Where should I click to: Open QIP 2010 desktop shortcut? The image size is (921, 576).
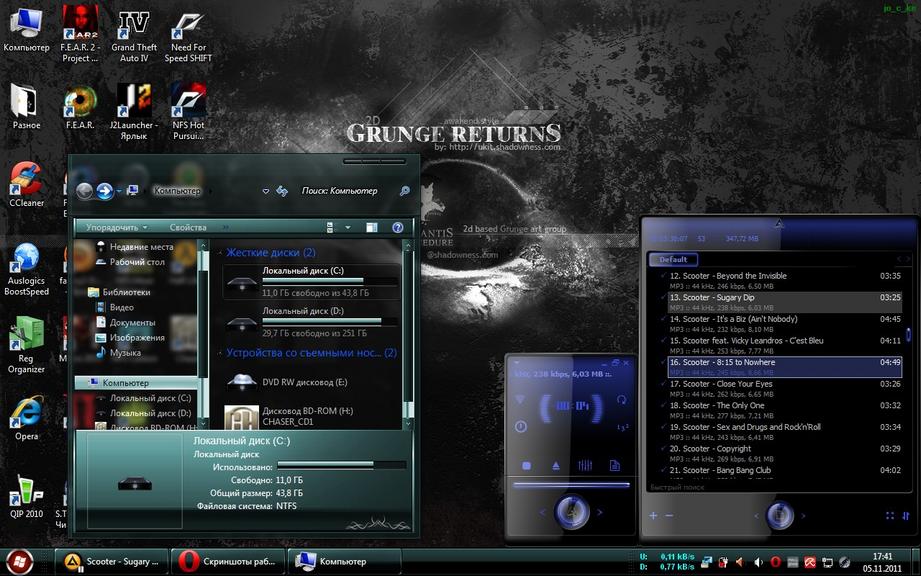[x=26, y=497]
